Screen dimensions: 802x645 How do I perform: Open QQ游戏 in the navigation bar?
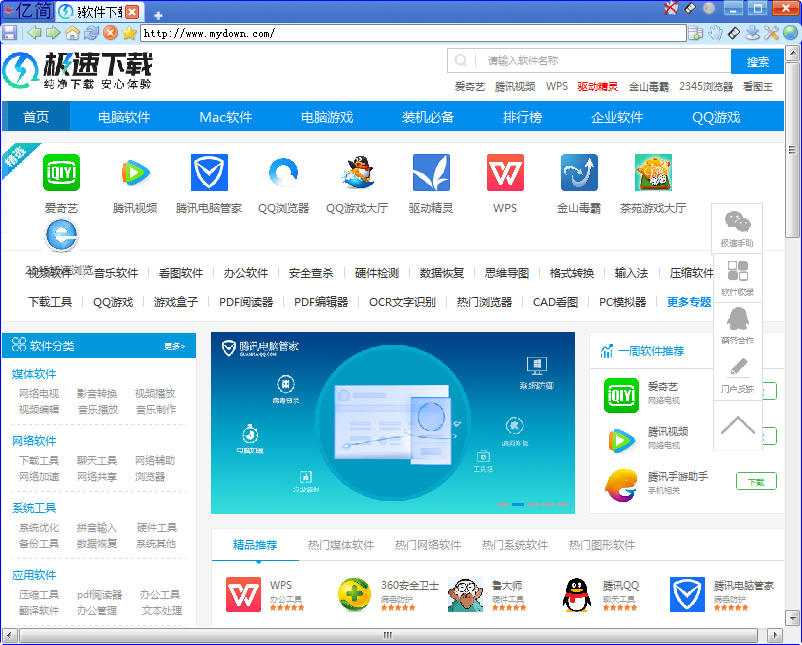[716, 117]
